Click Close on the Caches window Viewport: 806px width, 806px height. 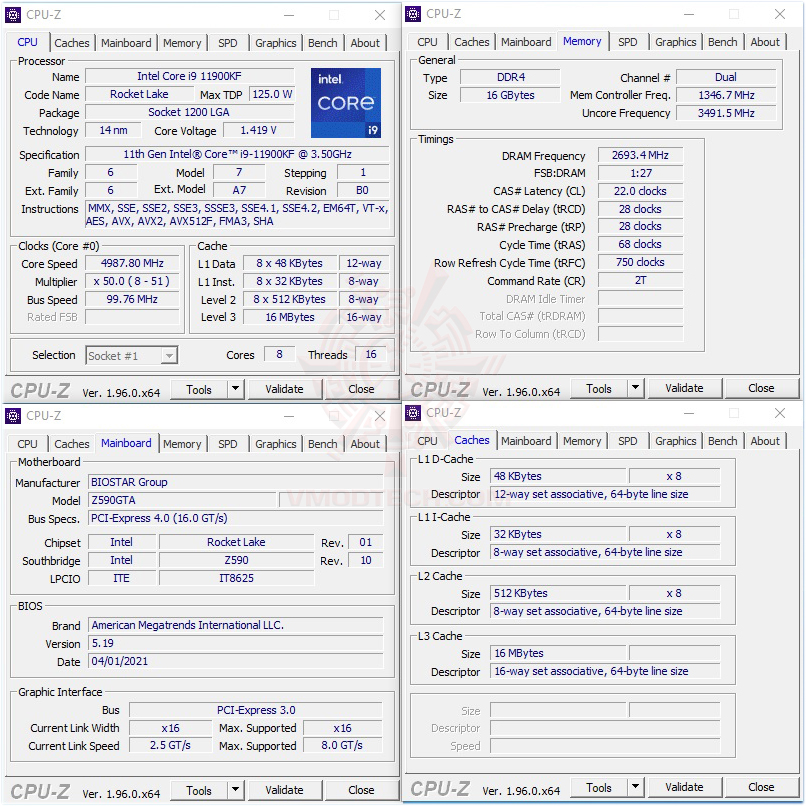(759, 787)
